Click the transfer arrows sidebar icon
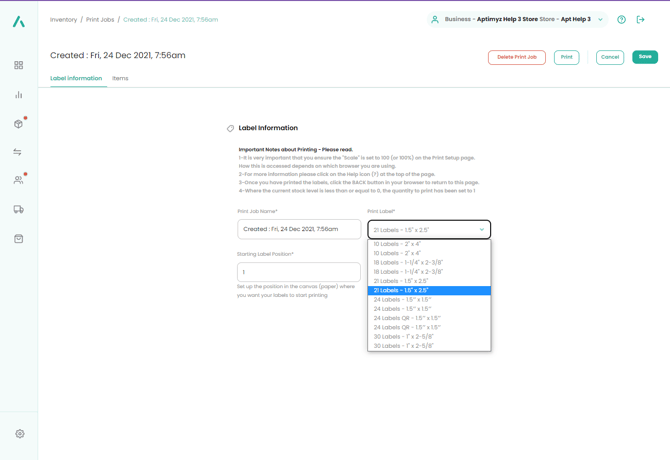 pyautogui.click(x=18, y=152)
